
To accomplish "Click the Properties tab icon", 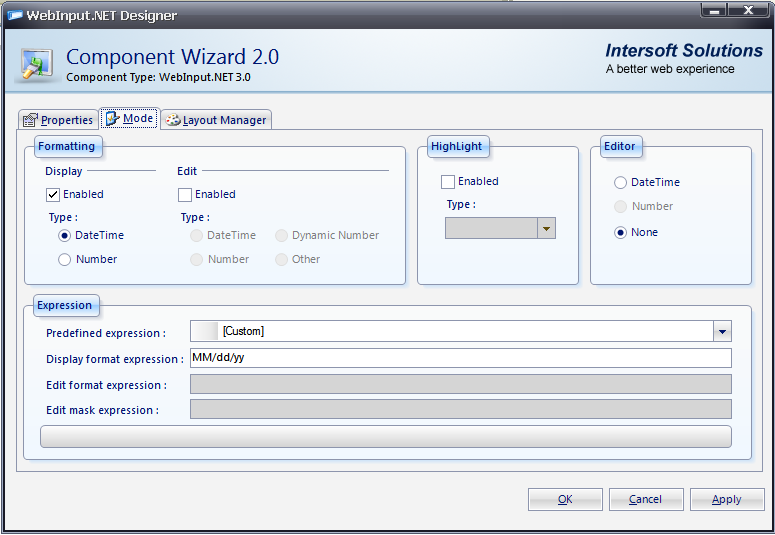I will [x=30, y=120].
